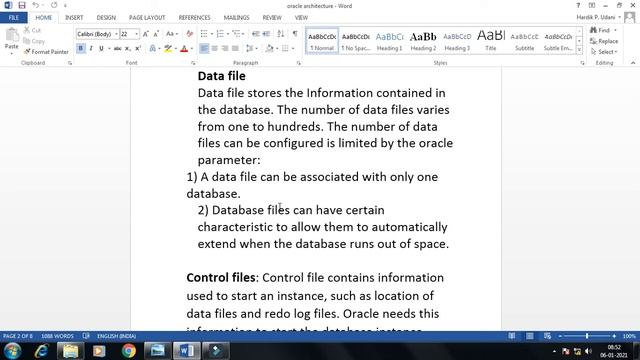Viewport: 640px width, 360px height.
Task: Click Shading paint bucket icon
Action: coord(269,49)
